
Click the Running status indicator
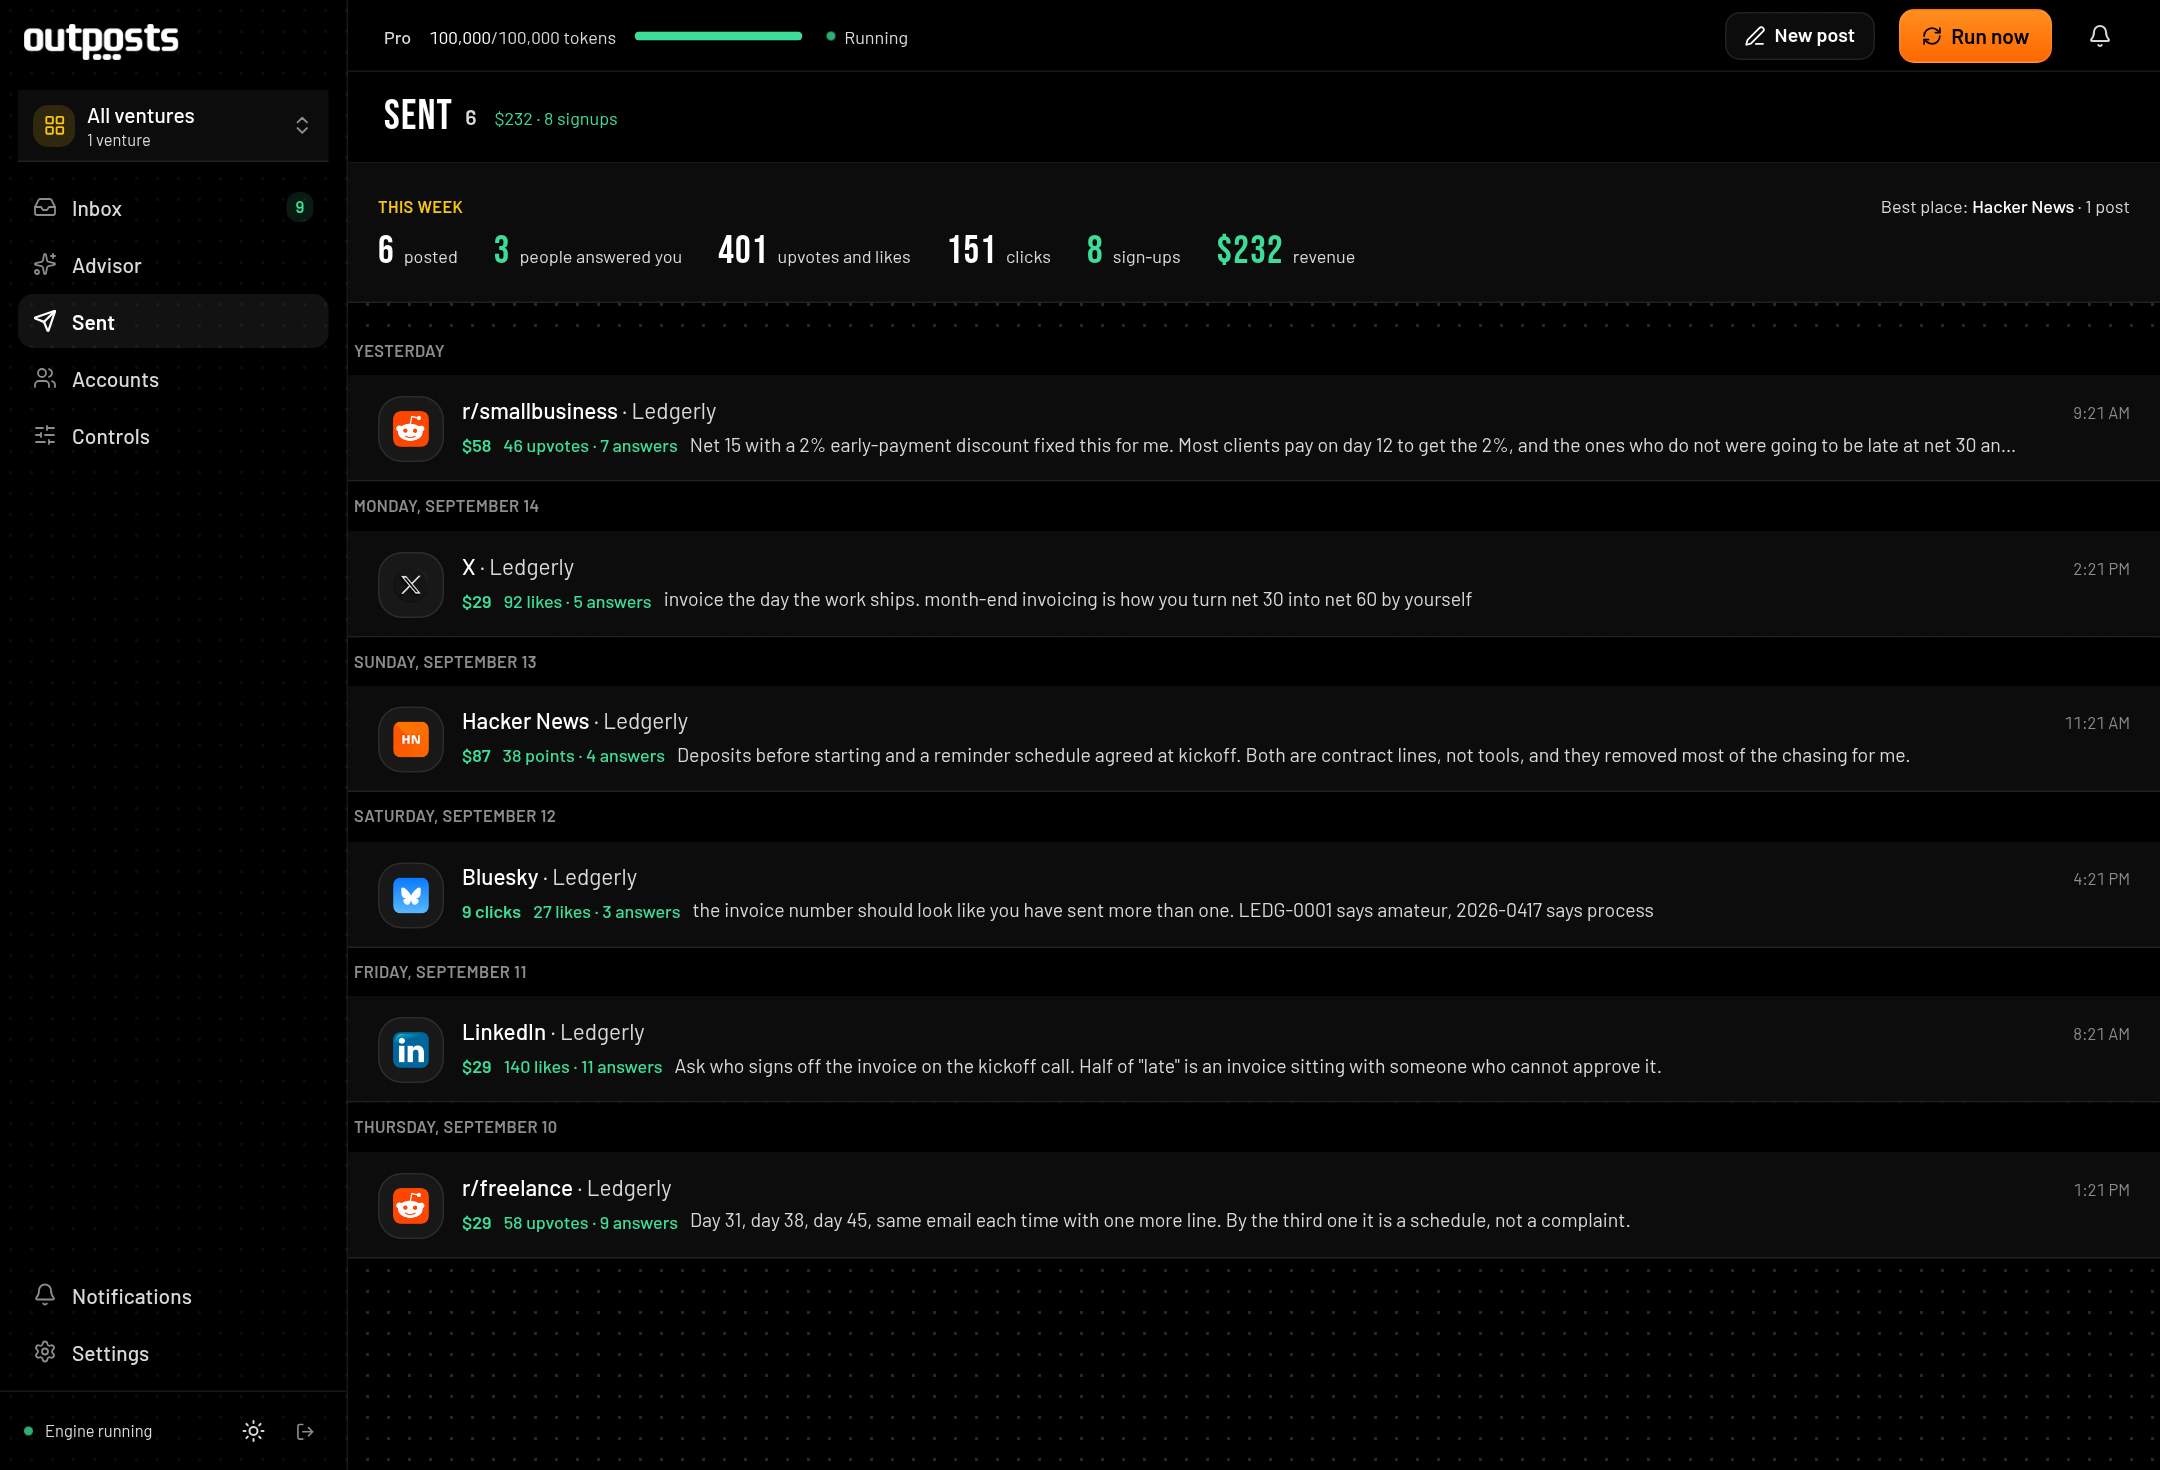point(867,38)
